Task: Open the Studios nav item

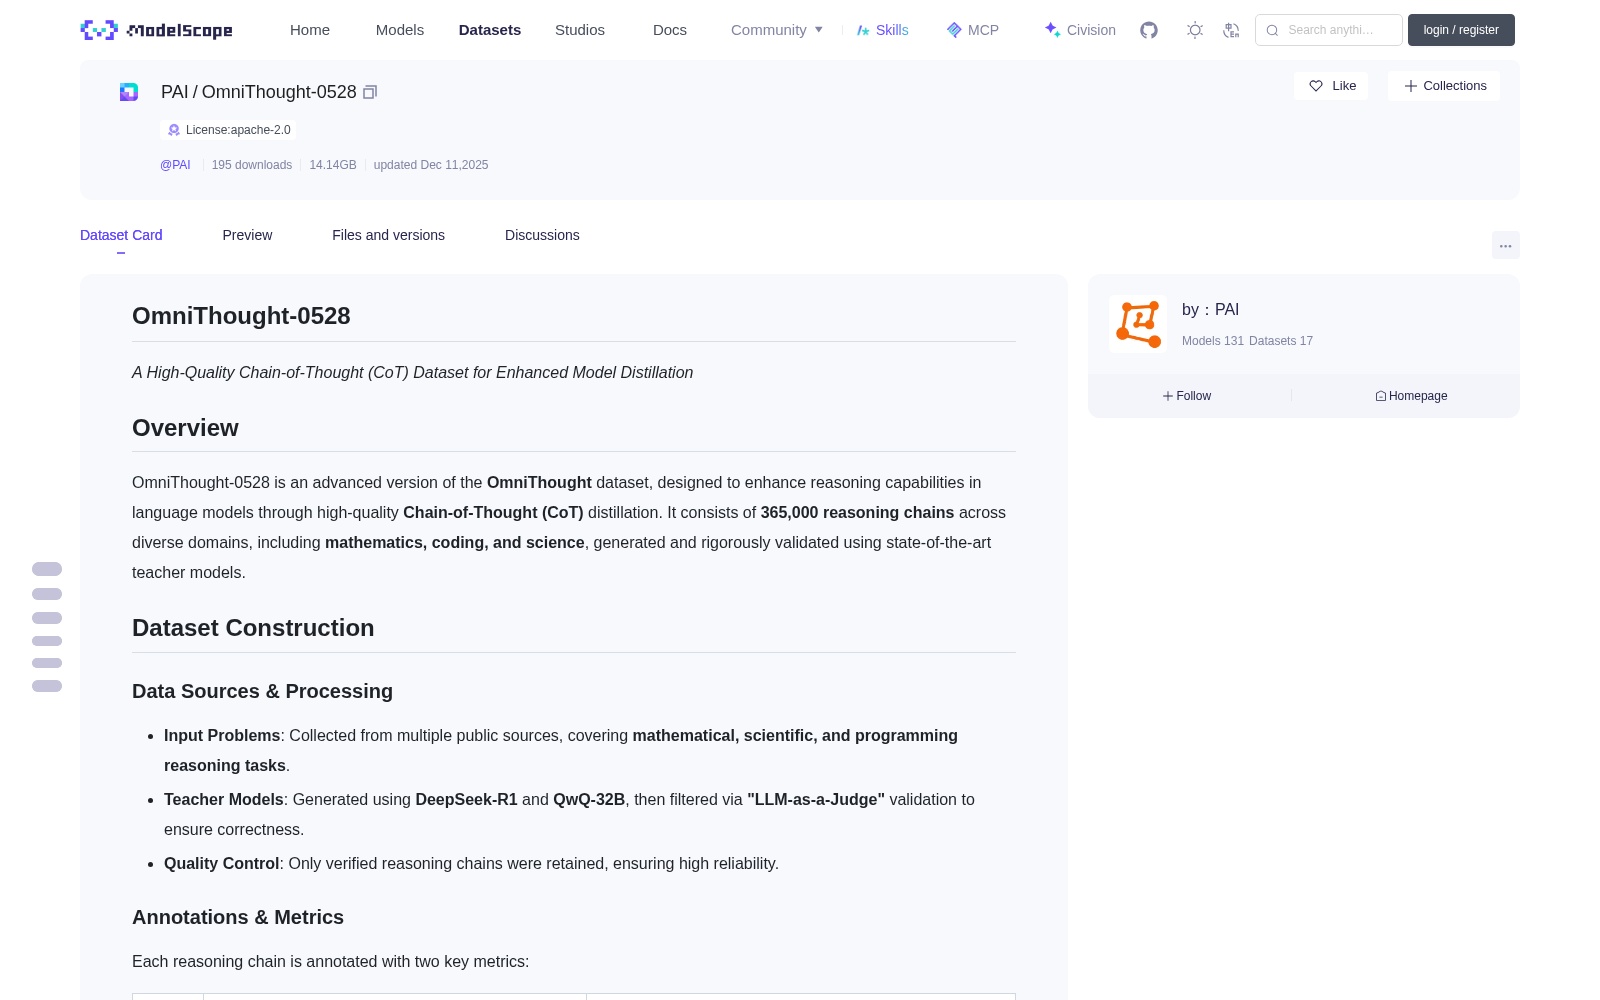Action: (580, 30)
